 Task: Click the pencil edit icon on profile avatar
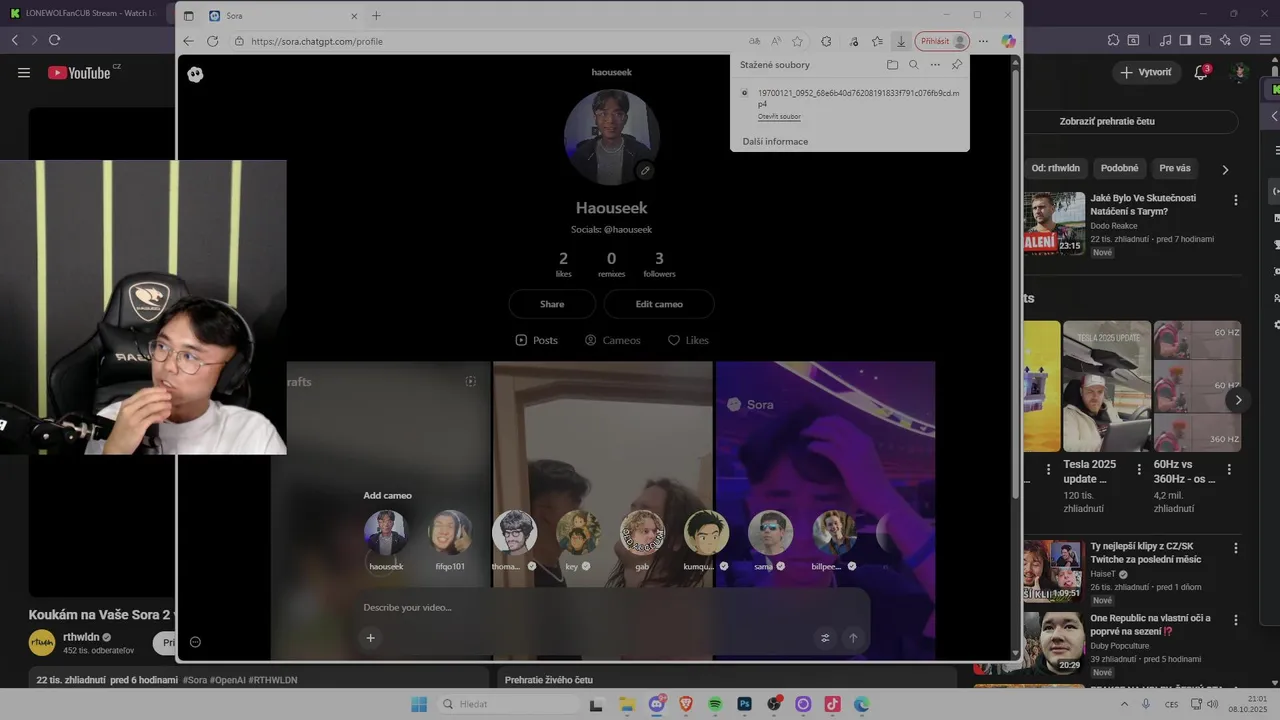coord(645,171)
